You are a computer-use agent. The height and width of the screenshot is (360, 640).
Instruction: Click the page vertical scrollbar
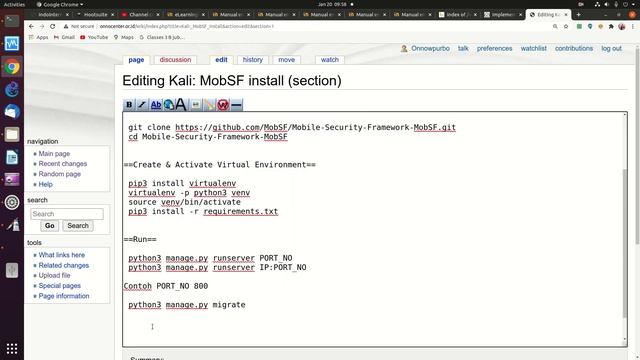pyautogui.click(x=638, y=147)
